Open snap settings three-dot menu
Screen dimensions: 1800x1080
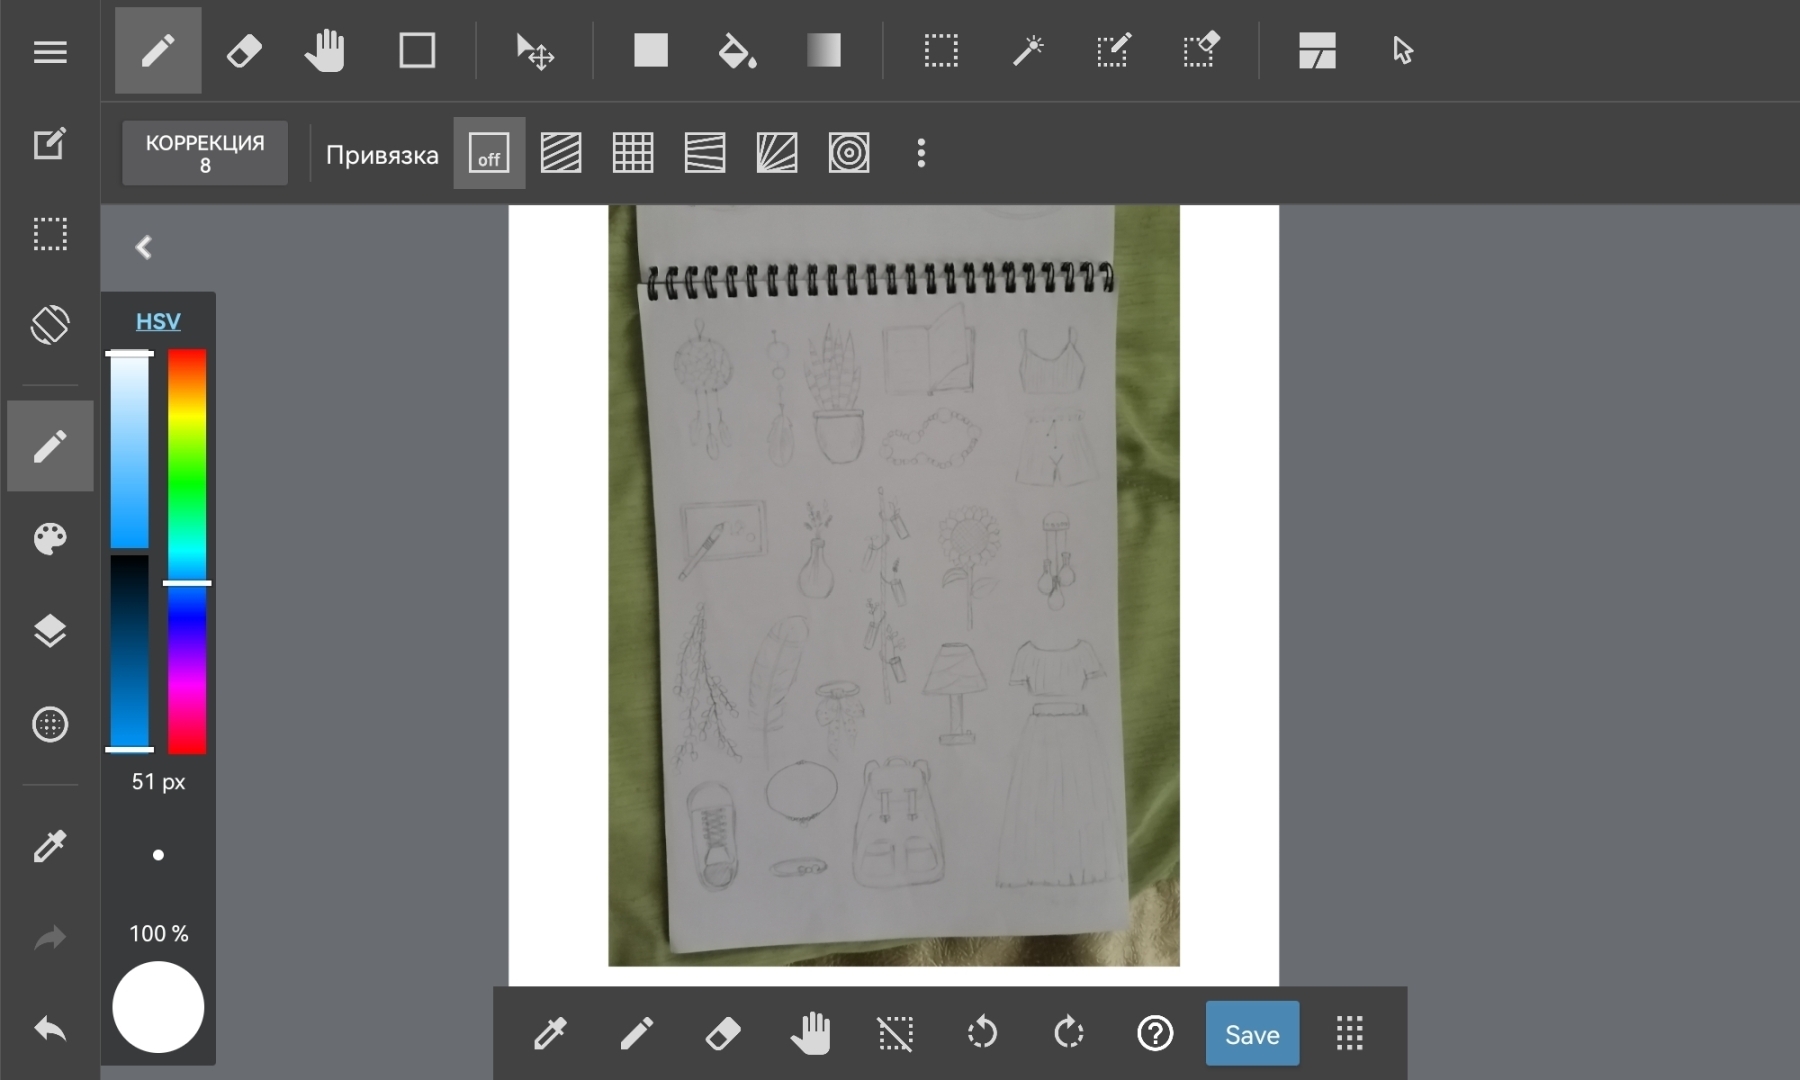pos(921,154)
